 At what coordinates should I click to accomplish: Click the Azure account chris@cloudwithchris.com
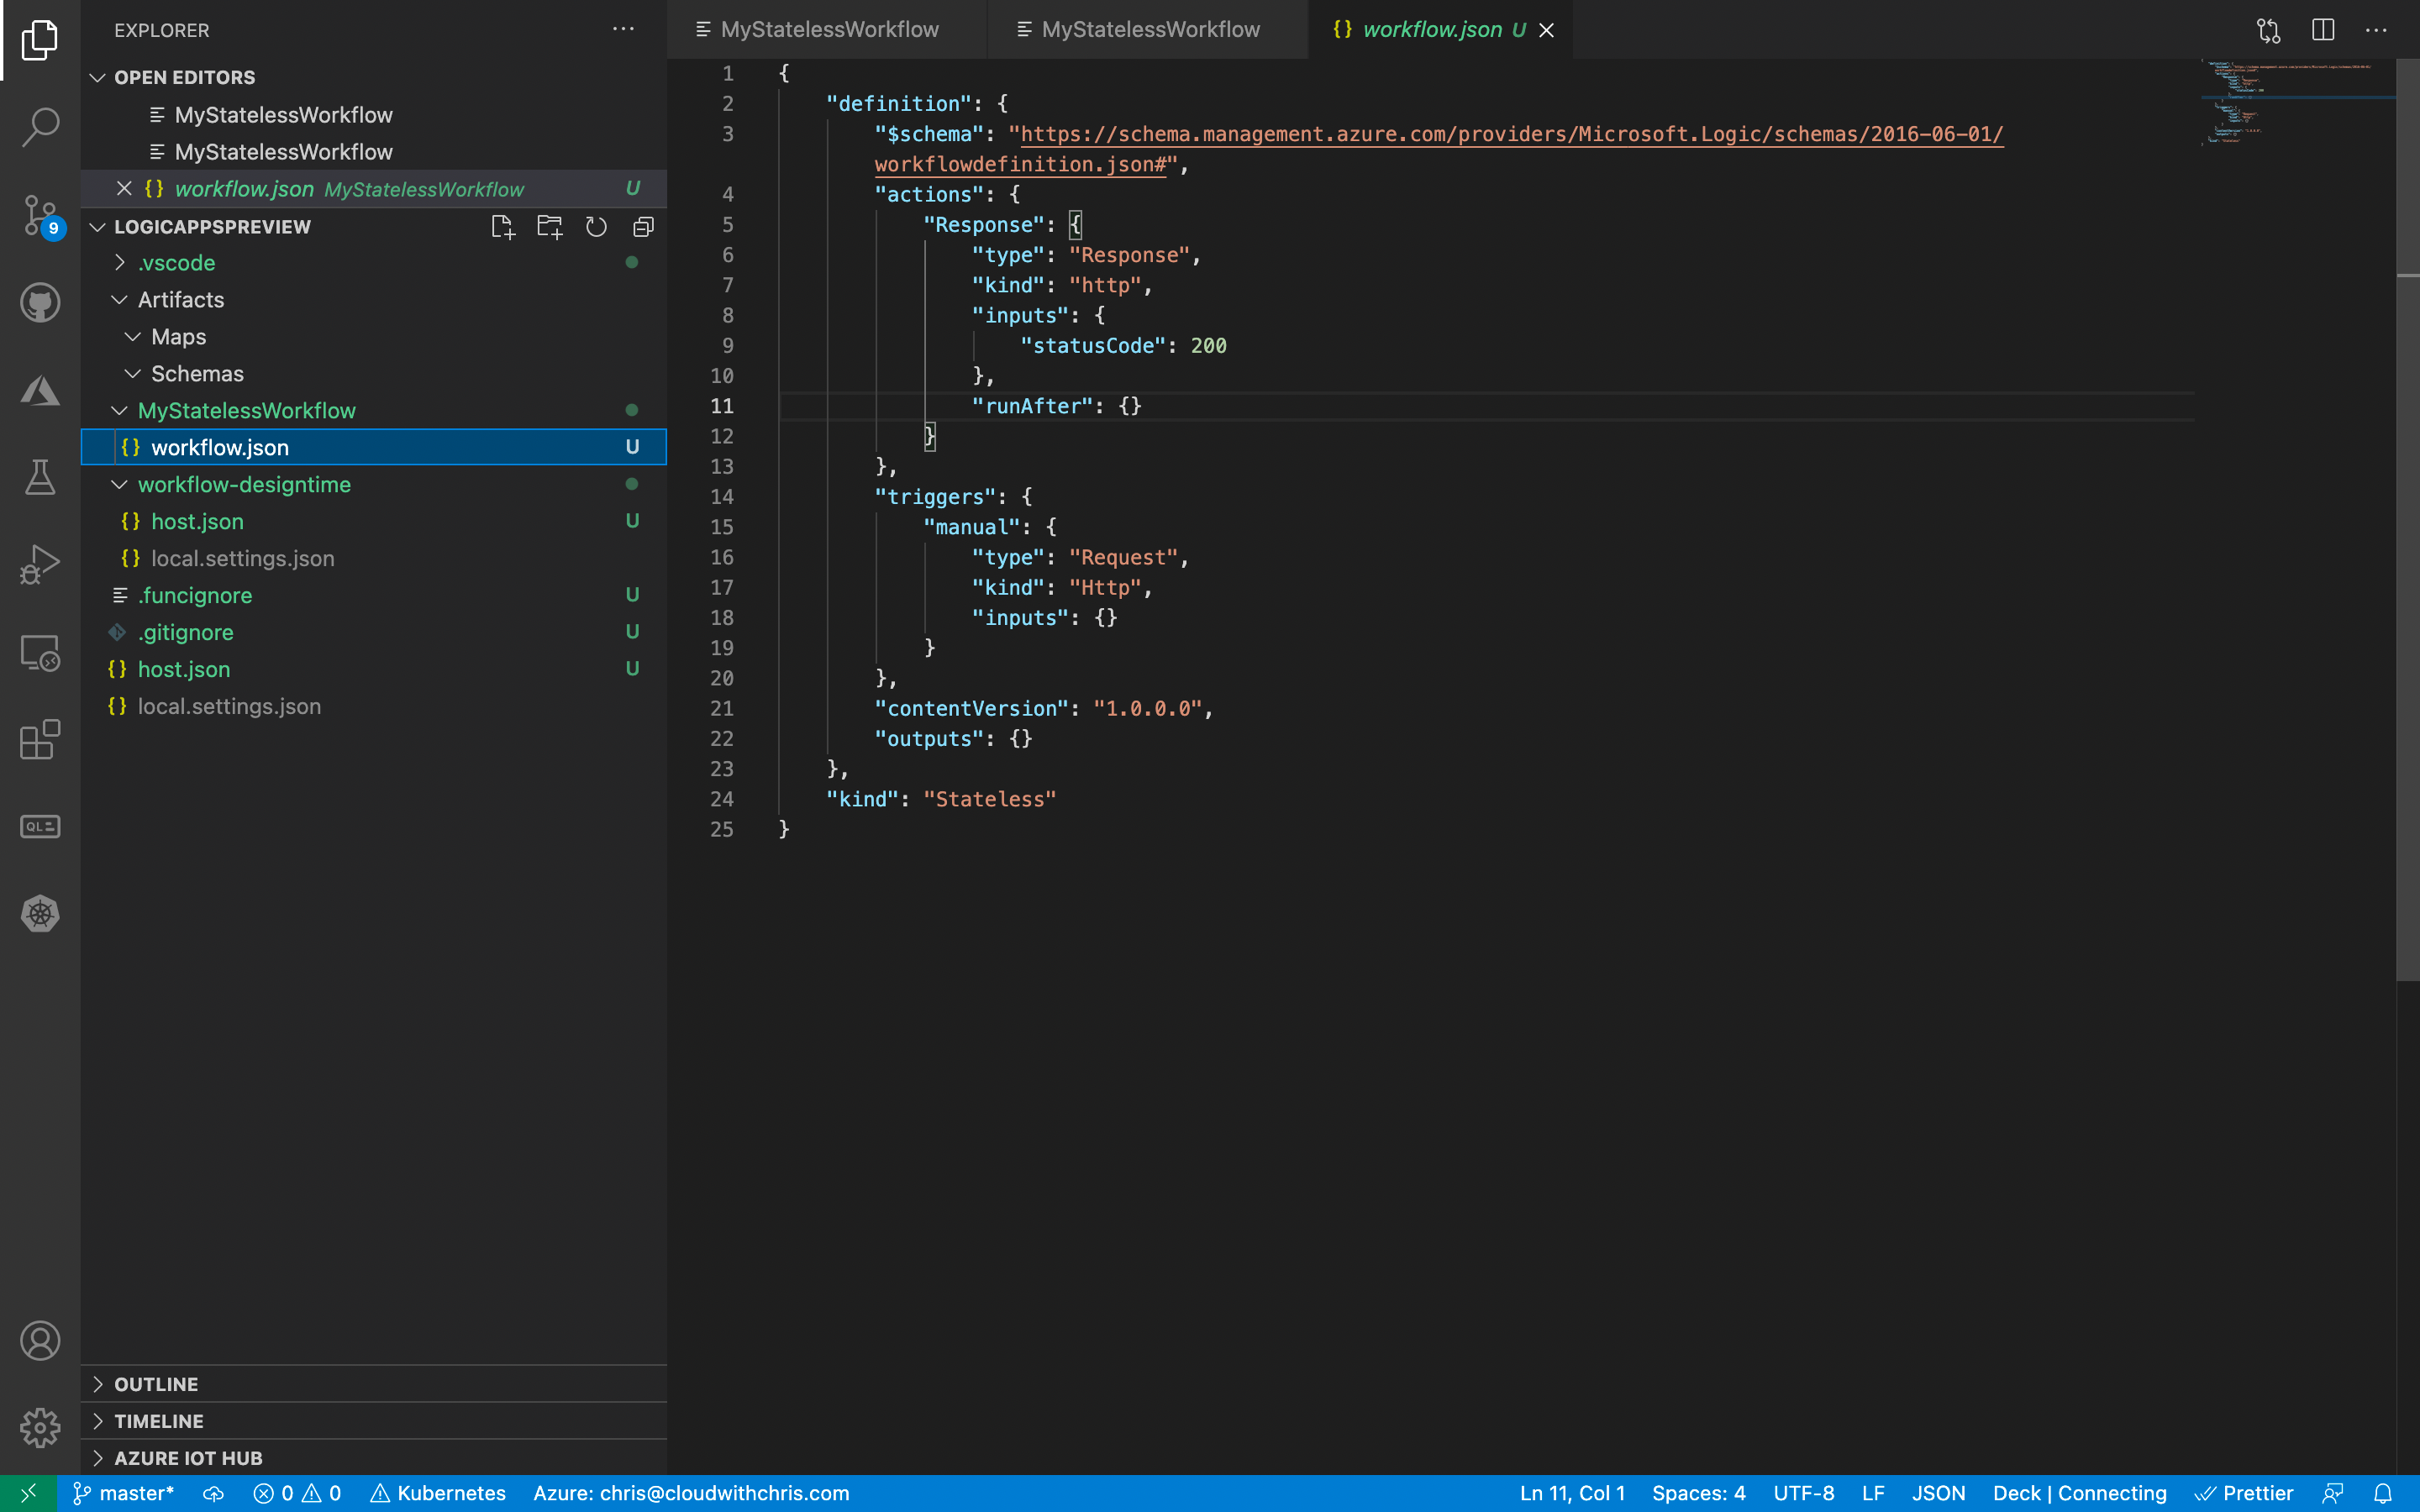click(x=690, y=1492)
